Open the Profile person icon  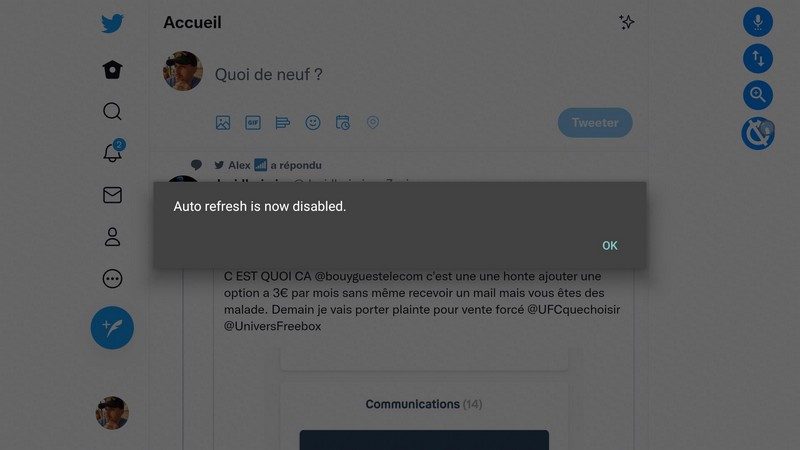(112, 237)
